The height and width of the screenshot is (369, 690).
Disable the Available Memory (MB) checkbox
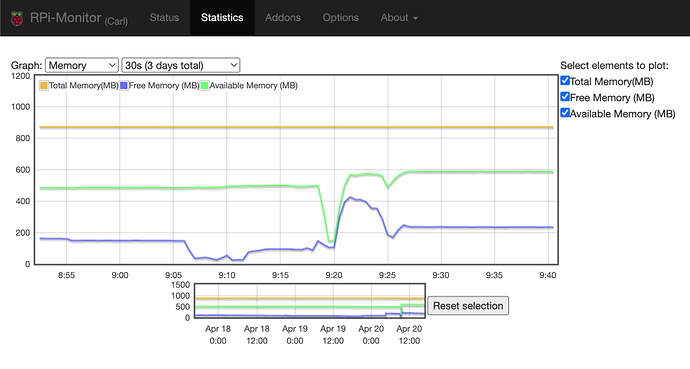coord(565,113)
